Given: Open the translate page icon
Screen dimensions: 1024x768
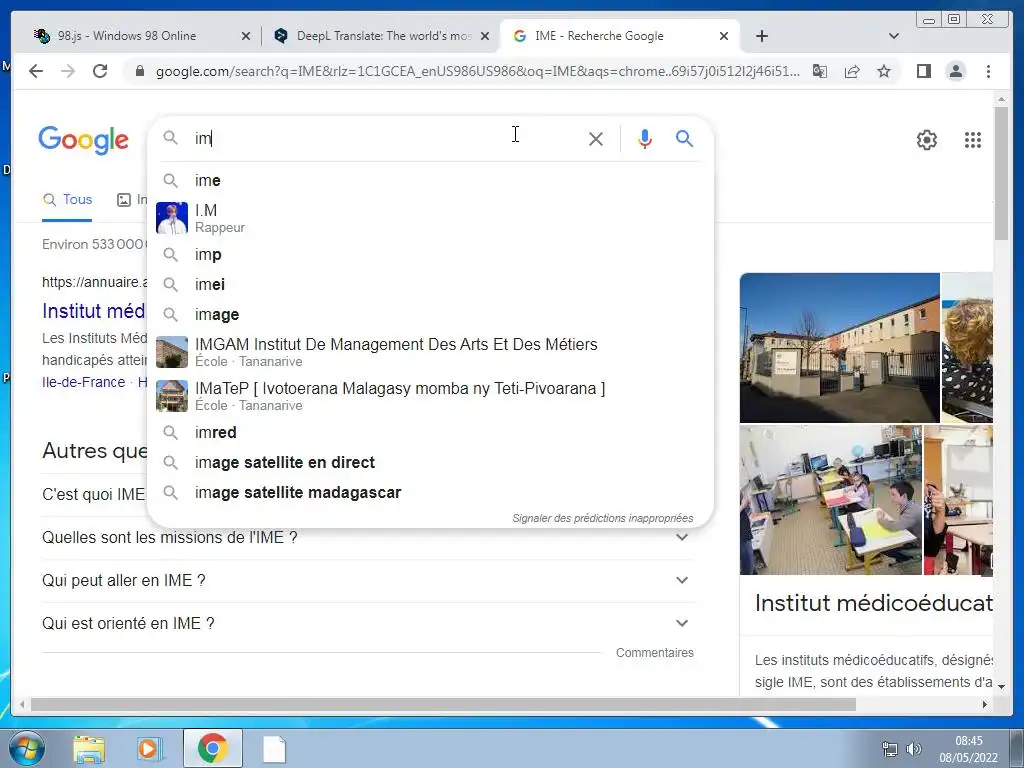Looking at the screenshot, I should click(820, 71).
